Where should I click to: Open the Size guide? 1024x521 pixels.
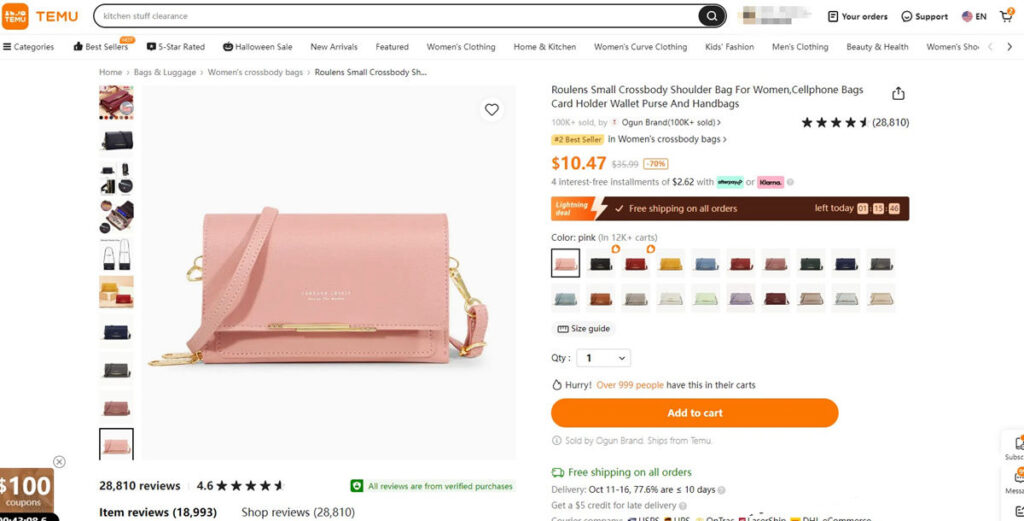(x=584, y=329)
